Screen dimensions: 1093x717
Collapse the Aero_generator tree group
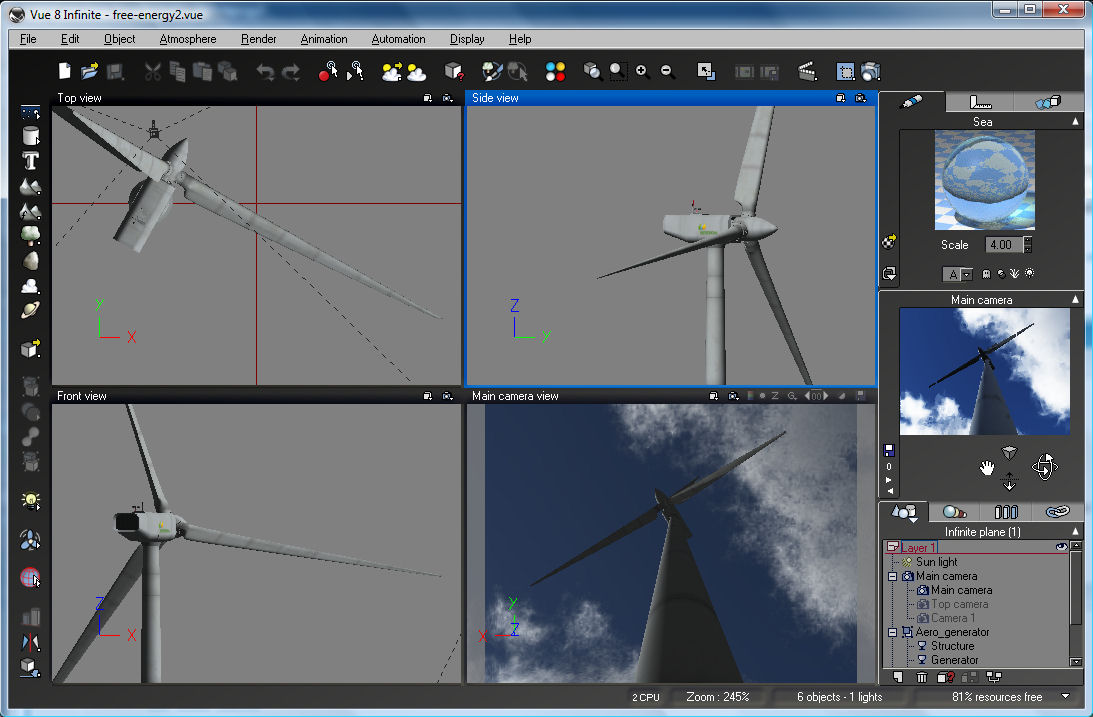pyautogui.click(x=892, y=632)
